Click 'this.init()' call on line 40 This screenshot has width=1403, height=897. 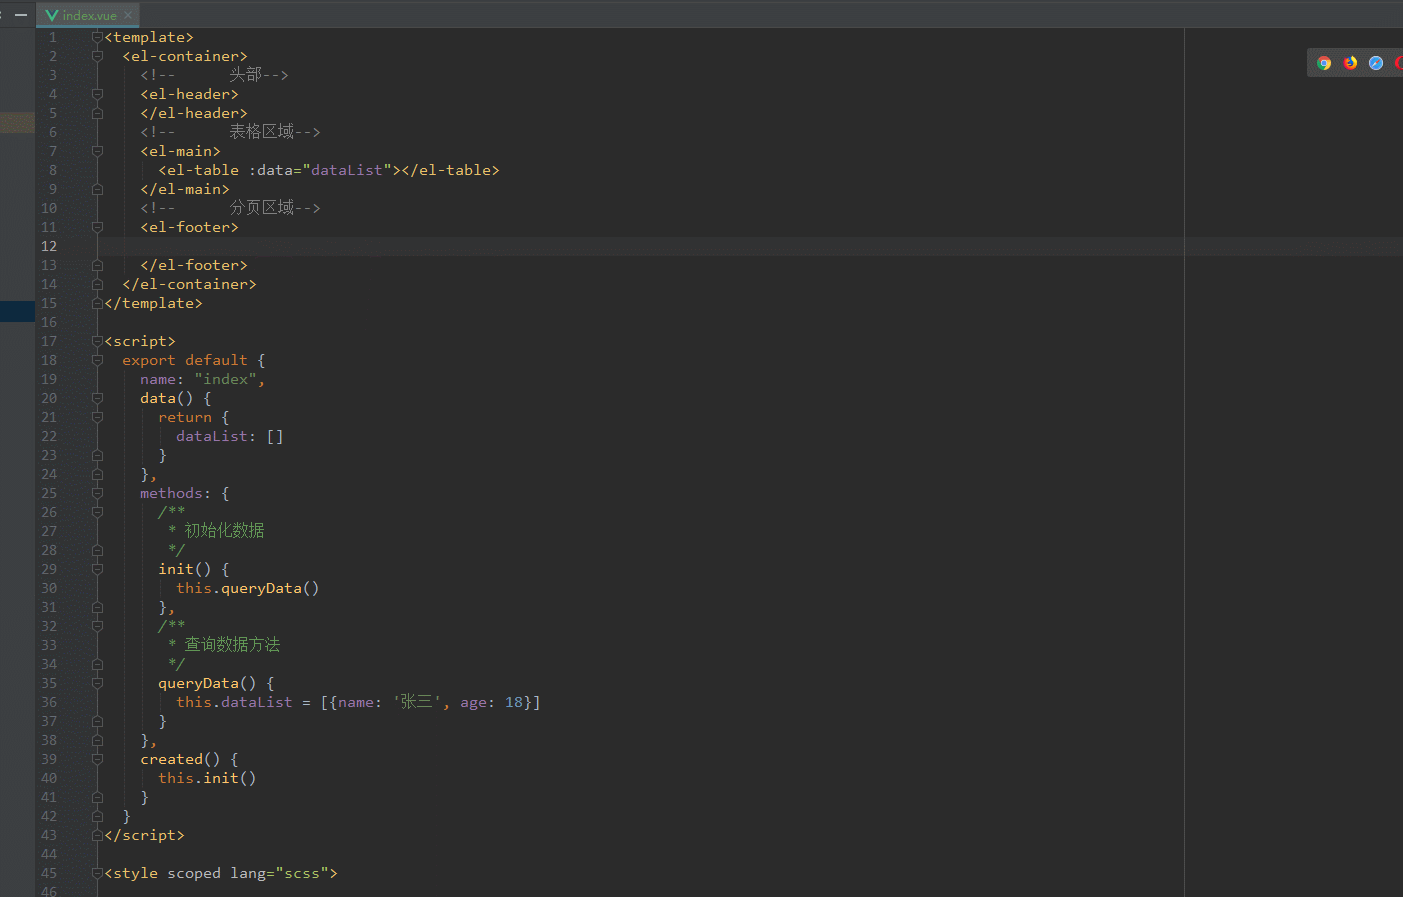[207, 778]
